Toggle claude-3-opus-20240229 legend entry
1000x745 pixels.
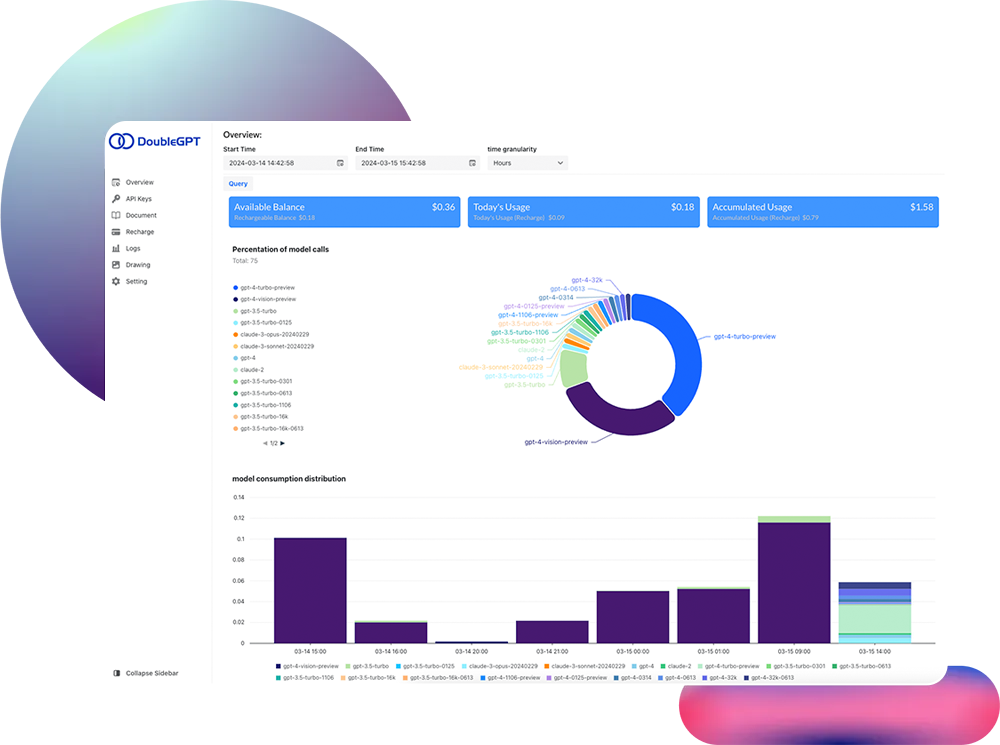275,335
